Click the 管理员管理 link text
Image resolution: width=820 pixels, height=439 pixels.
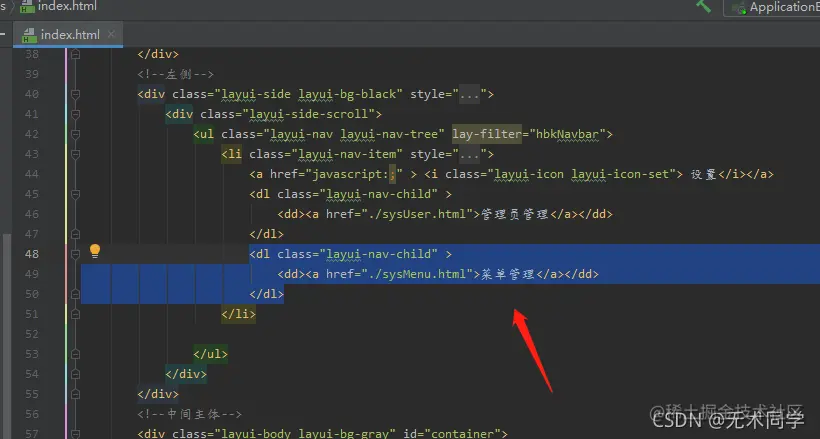(514, 214)
